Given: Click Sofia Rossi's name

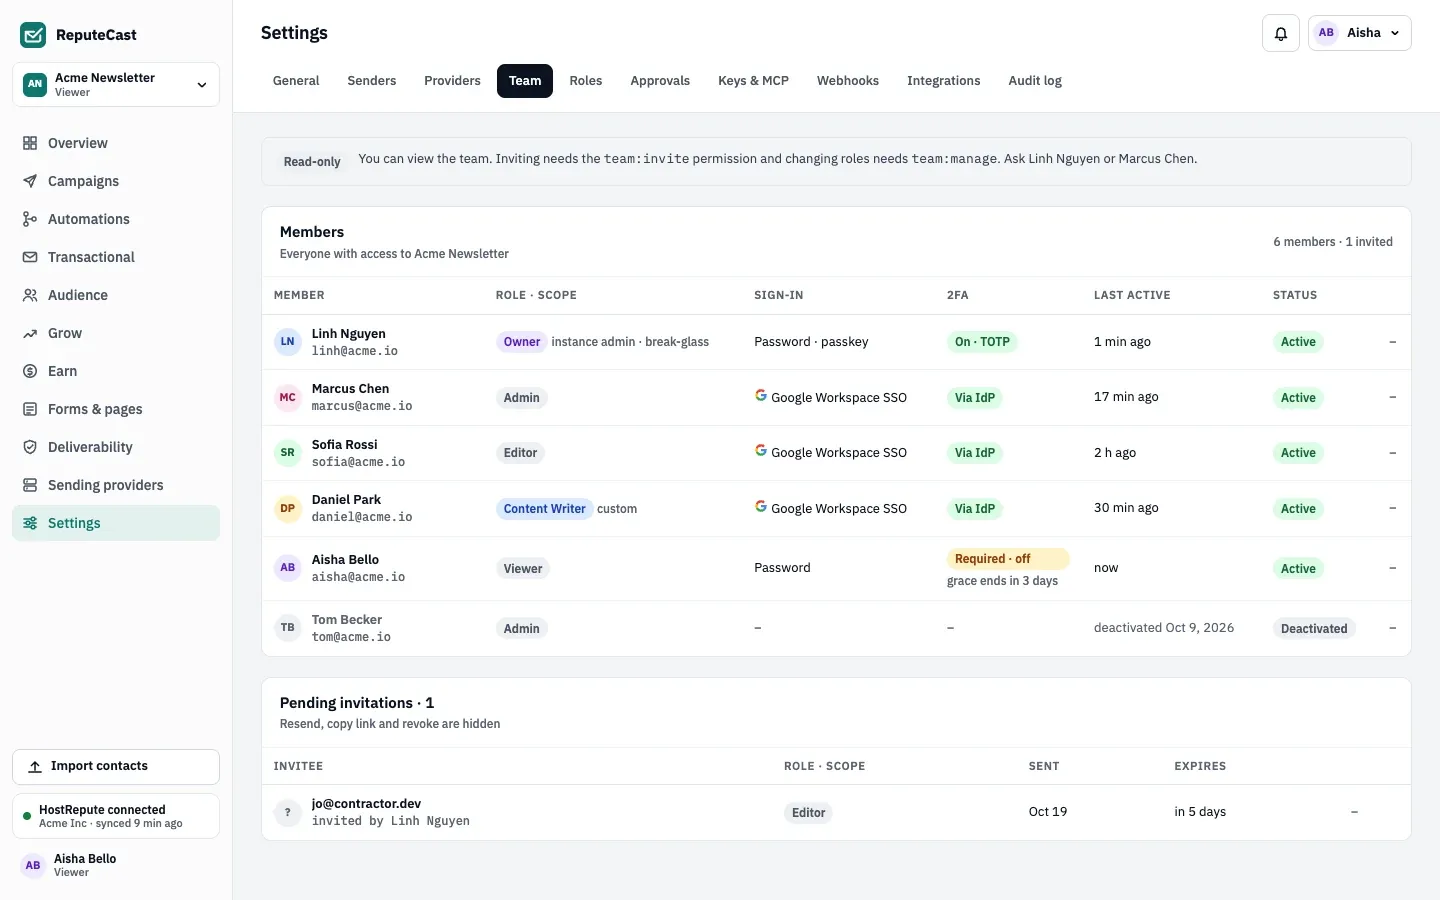Looking at the screenshot, I should tap(345, 445).
